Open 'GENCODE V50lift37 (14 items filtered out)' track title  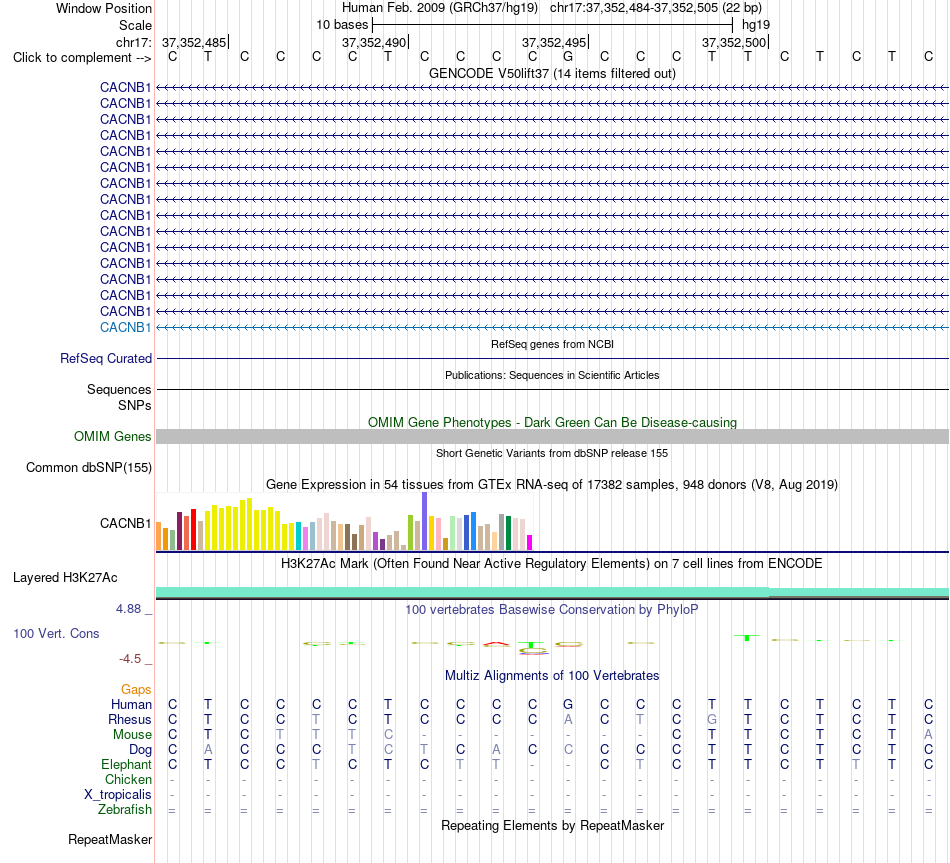coord(552,73)
